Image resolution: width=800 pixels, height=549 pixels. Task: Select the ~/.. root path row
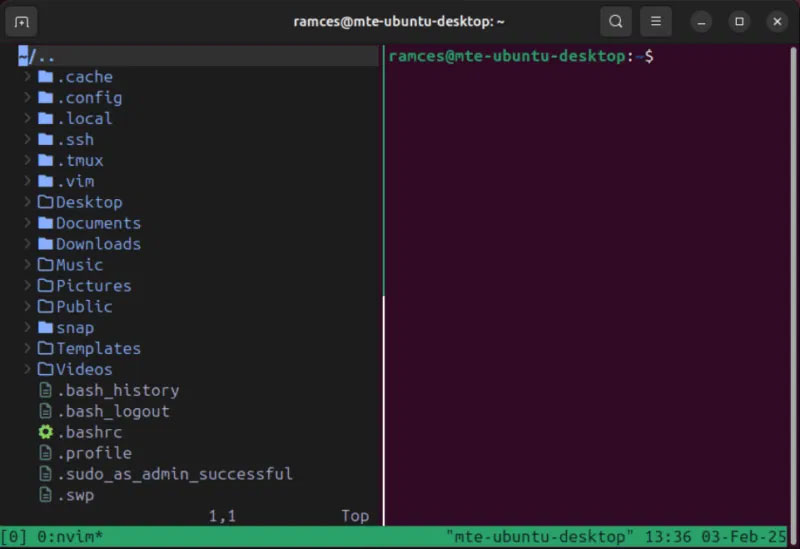(198, 56)
